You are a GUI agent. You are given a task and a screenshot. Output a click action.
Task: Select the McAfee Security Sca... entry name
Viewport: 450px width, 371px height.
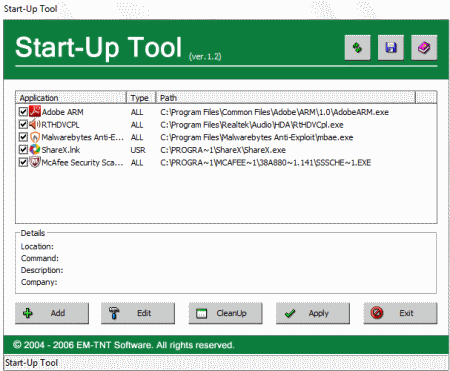tap(82, 163)
